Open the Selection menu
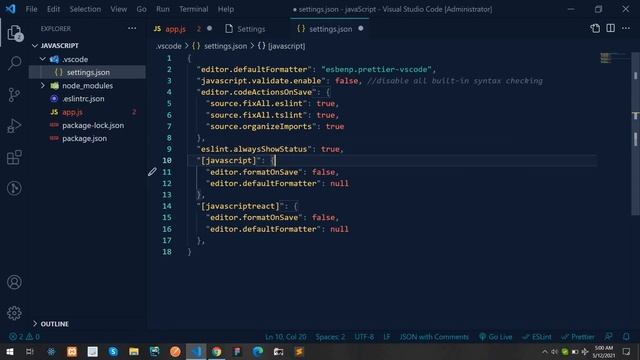The height and width of the screenshot is (360, 640). (85, 9)
